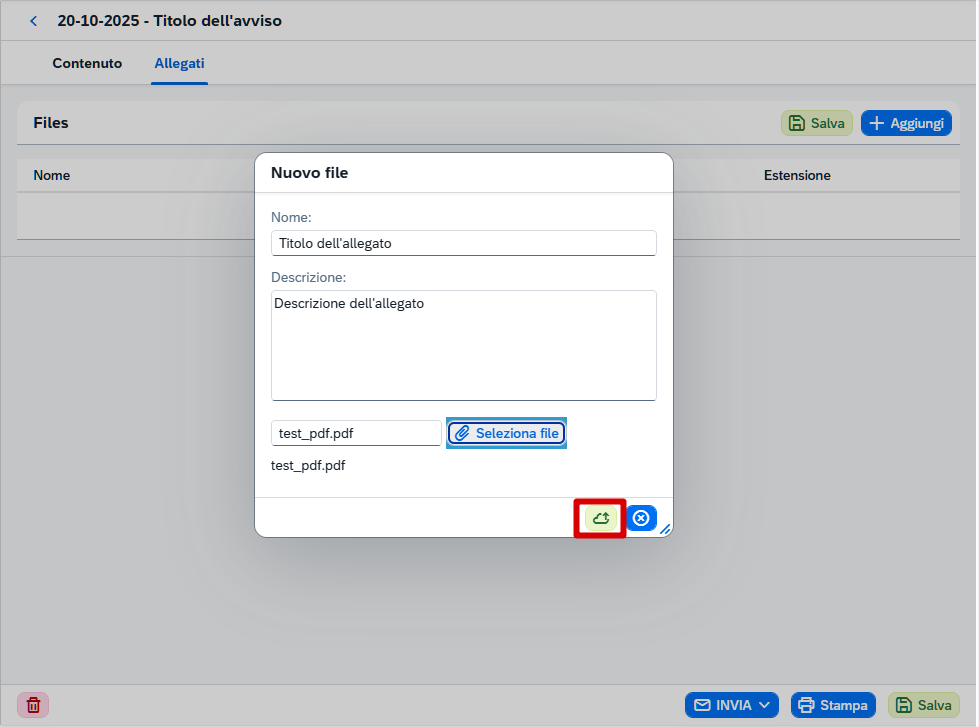
Task: Click Aggiungi with the plus icon
Action: point(905,123)
